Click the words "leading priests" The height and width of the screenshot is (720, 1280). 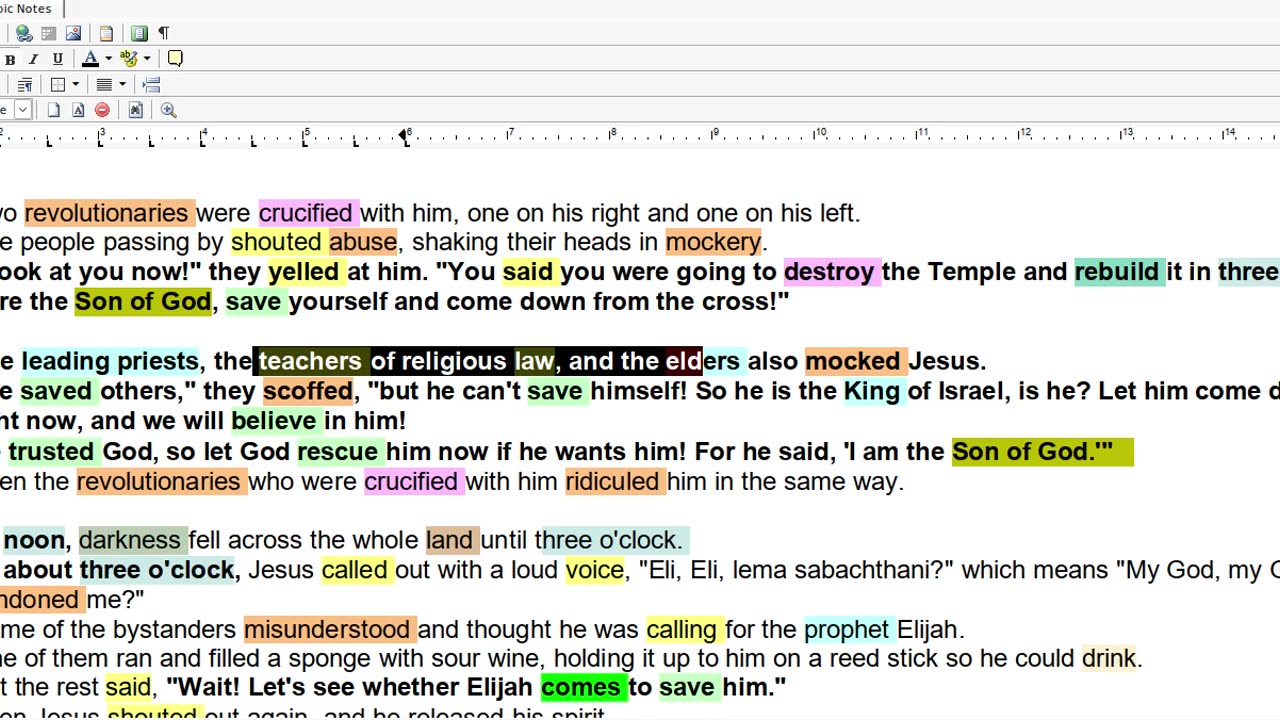coord(110,361)
